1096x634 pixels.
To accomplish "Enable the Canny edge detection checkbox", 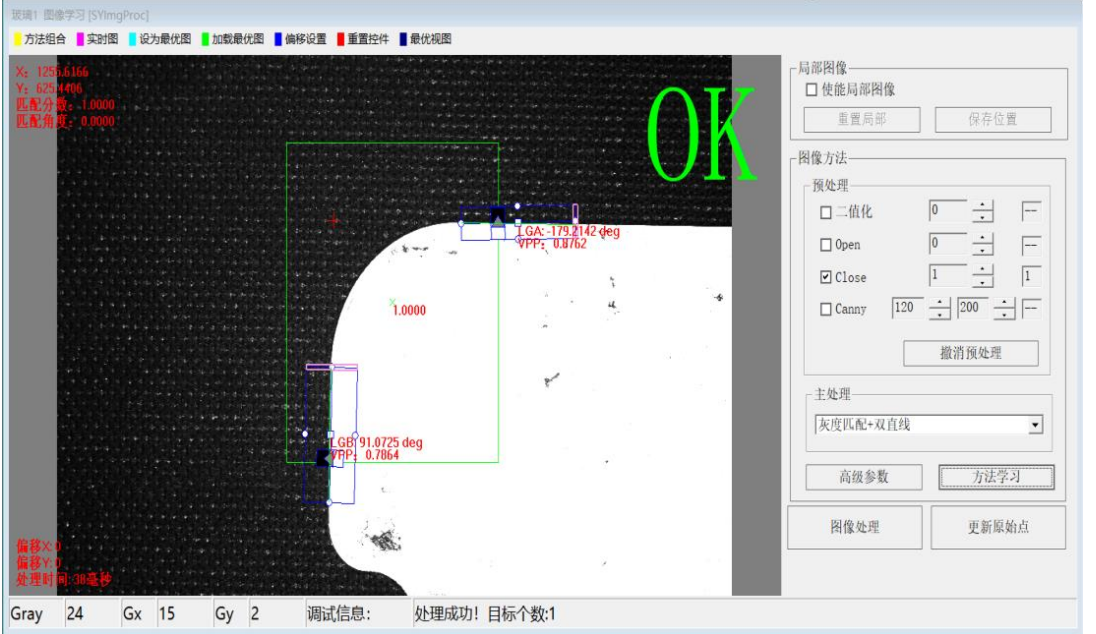I will click(x=826, y=309).
